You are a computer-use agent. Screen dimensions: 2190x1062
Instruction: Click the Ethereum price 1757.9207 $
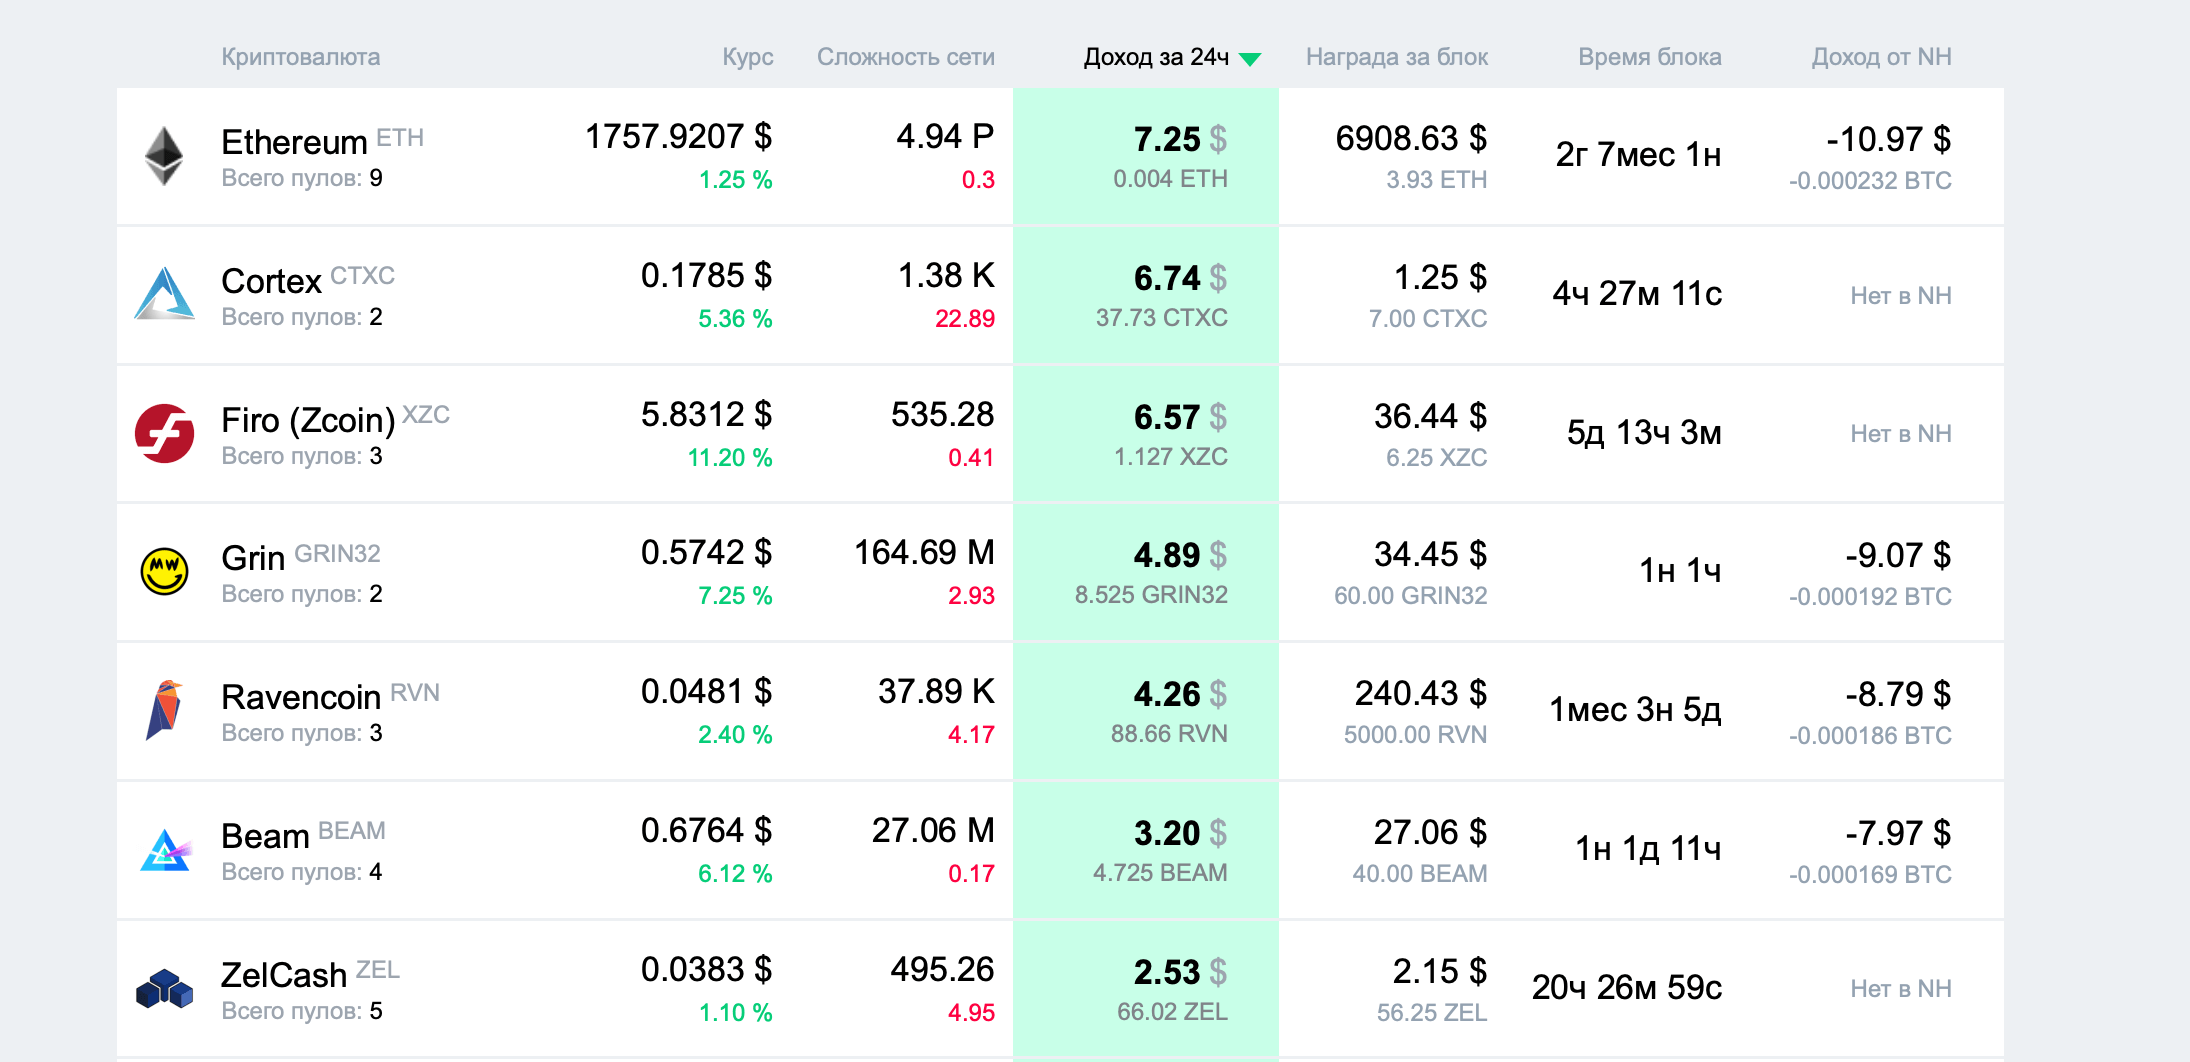(679, 136)
